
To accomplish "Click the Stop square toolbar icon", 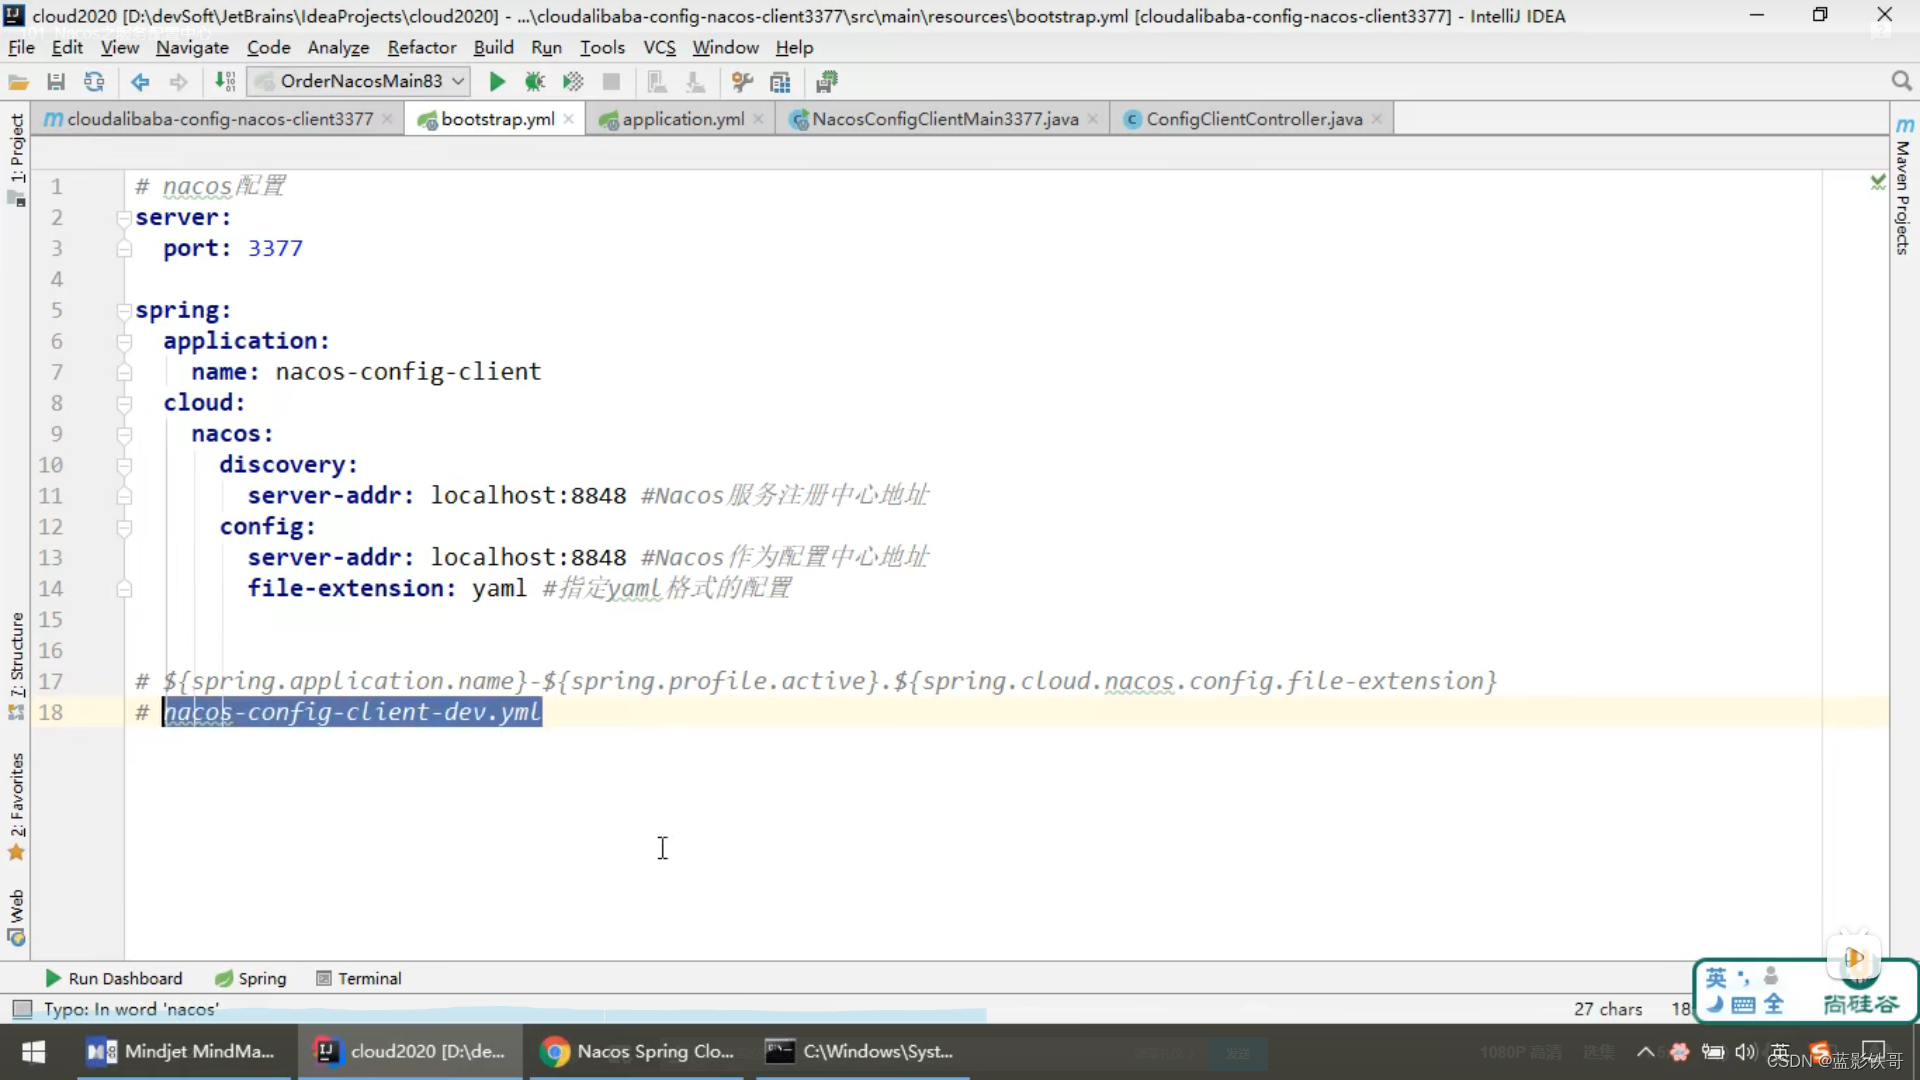I will [611, 82].
